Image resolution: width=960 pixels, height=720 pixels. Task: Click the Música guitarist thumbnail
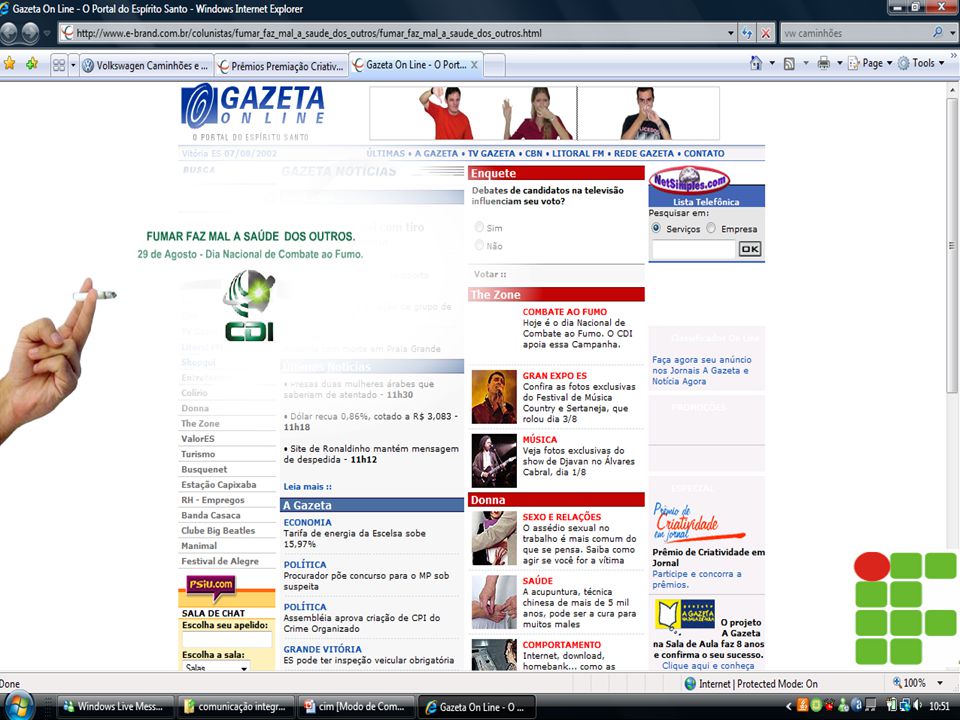pos(494,460)
